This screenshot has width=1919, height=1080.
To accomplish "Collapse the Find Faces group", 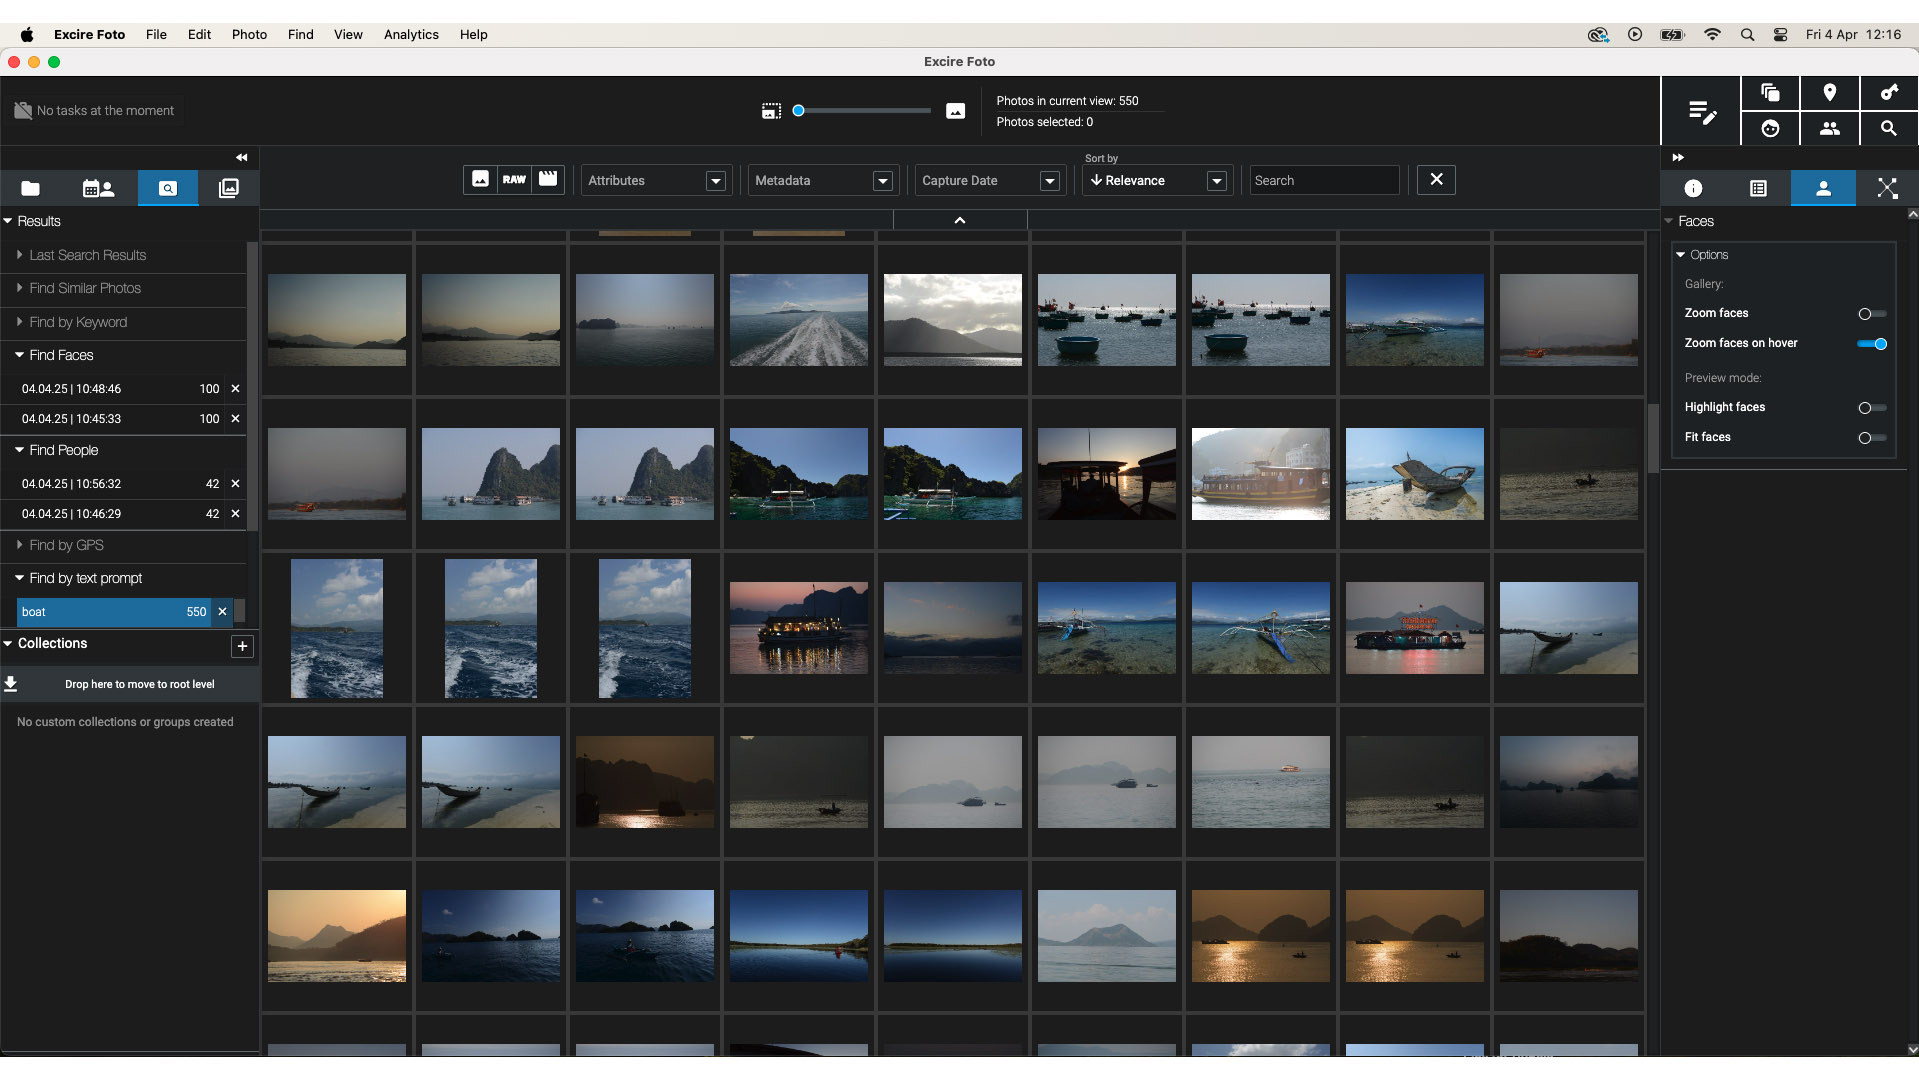I will (19, 355).
